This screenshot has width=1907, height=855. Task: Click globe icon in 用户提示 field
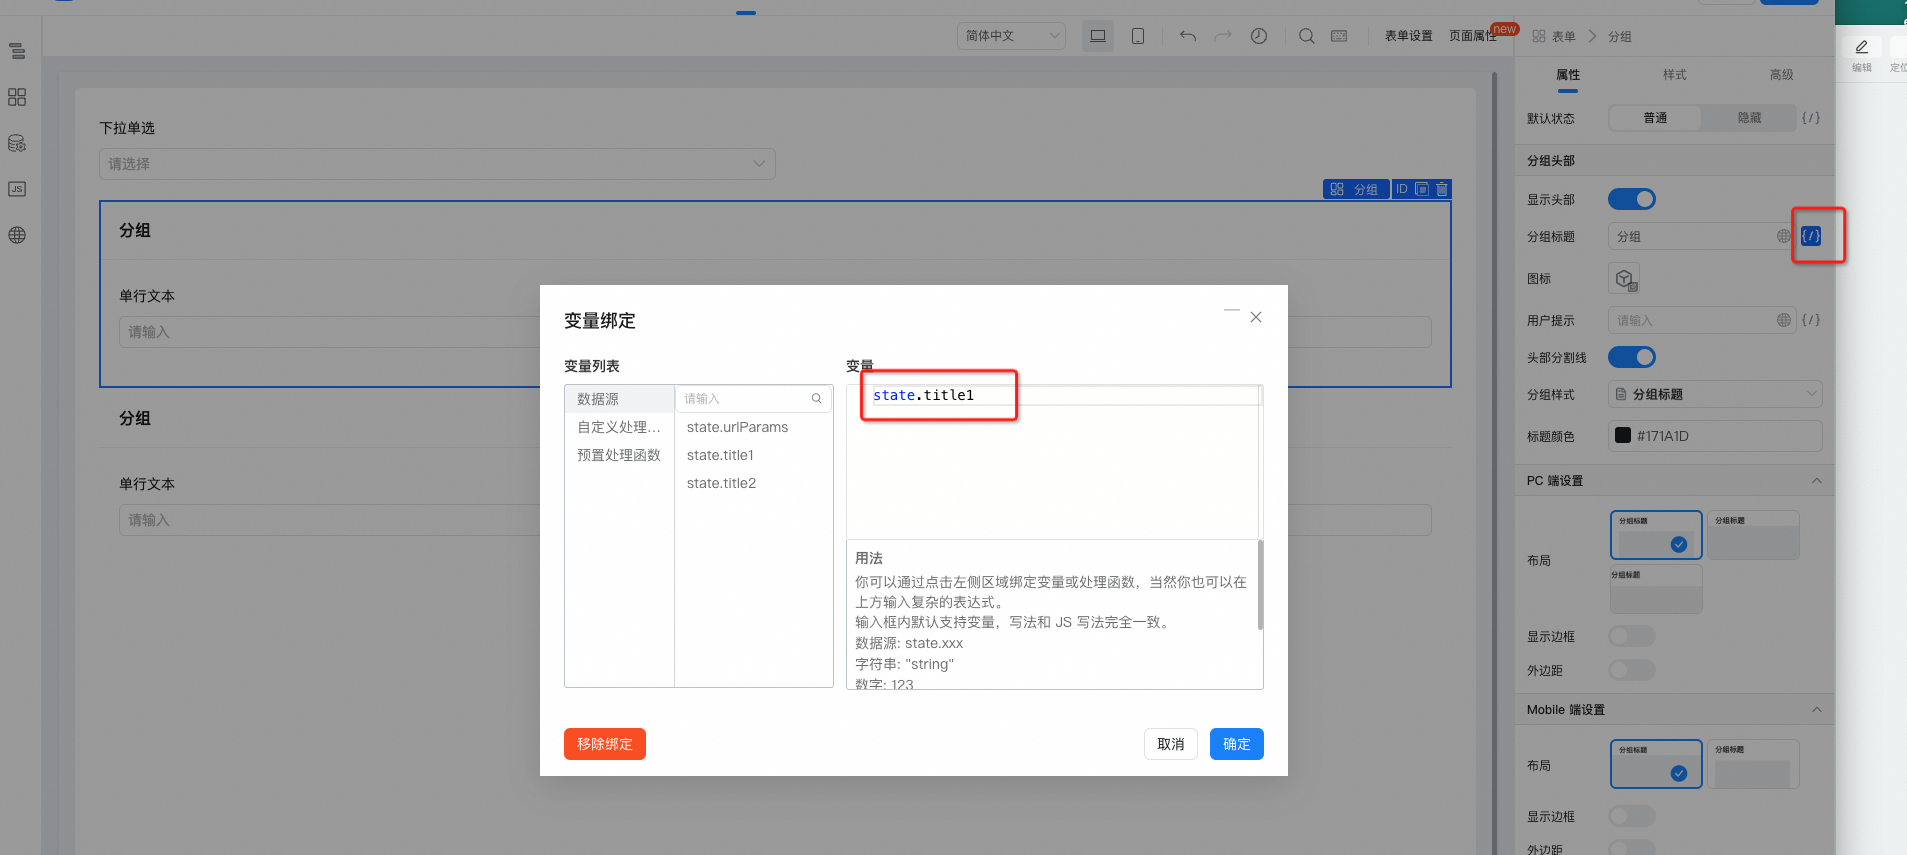1784,320
